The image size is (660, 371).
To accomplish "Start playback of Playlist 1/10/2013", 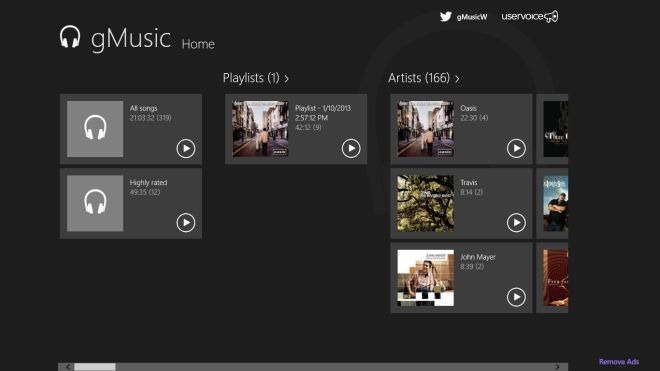I will click(x=351, y=149).
